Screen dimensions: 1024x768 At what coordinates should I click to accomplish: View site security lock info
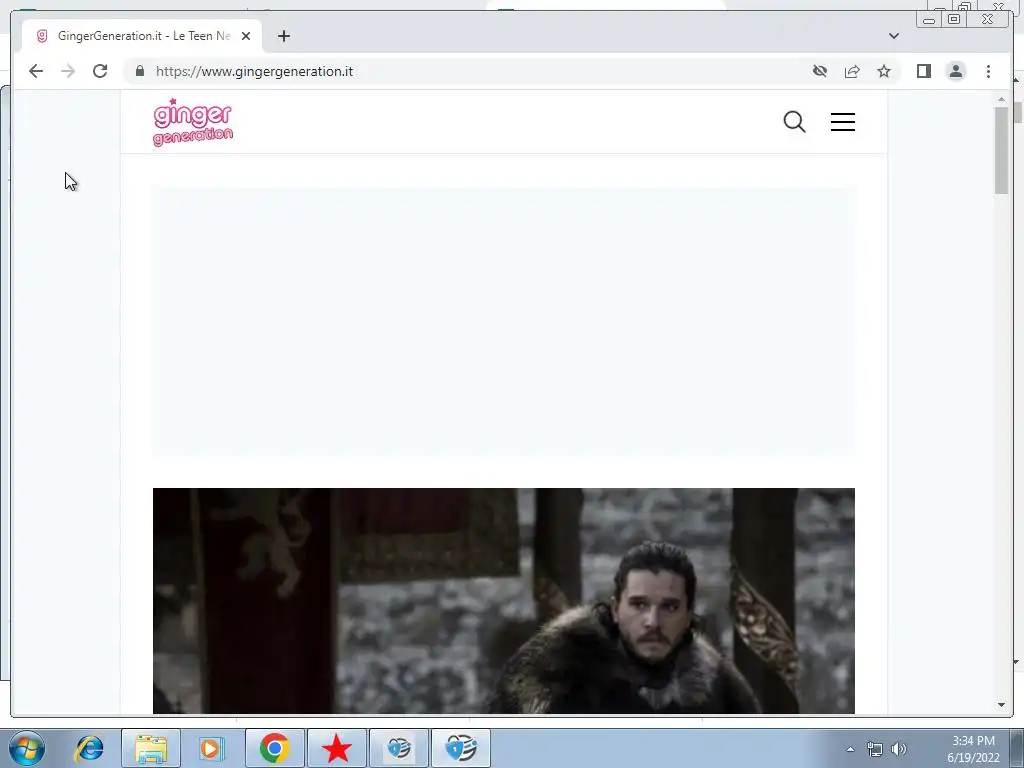click(x=140, y=71)
